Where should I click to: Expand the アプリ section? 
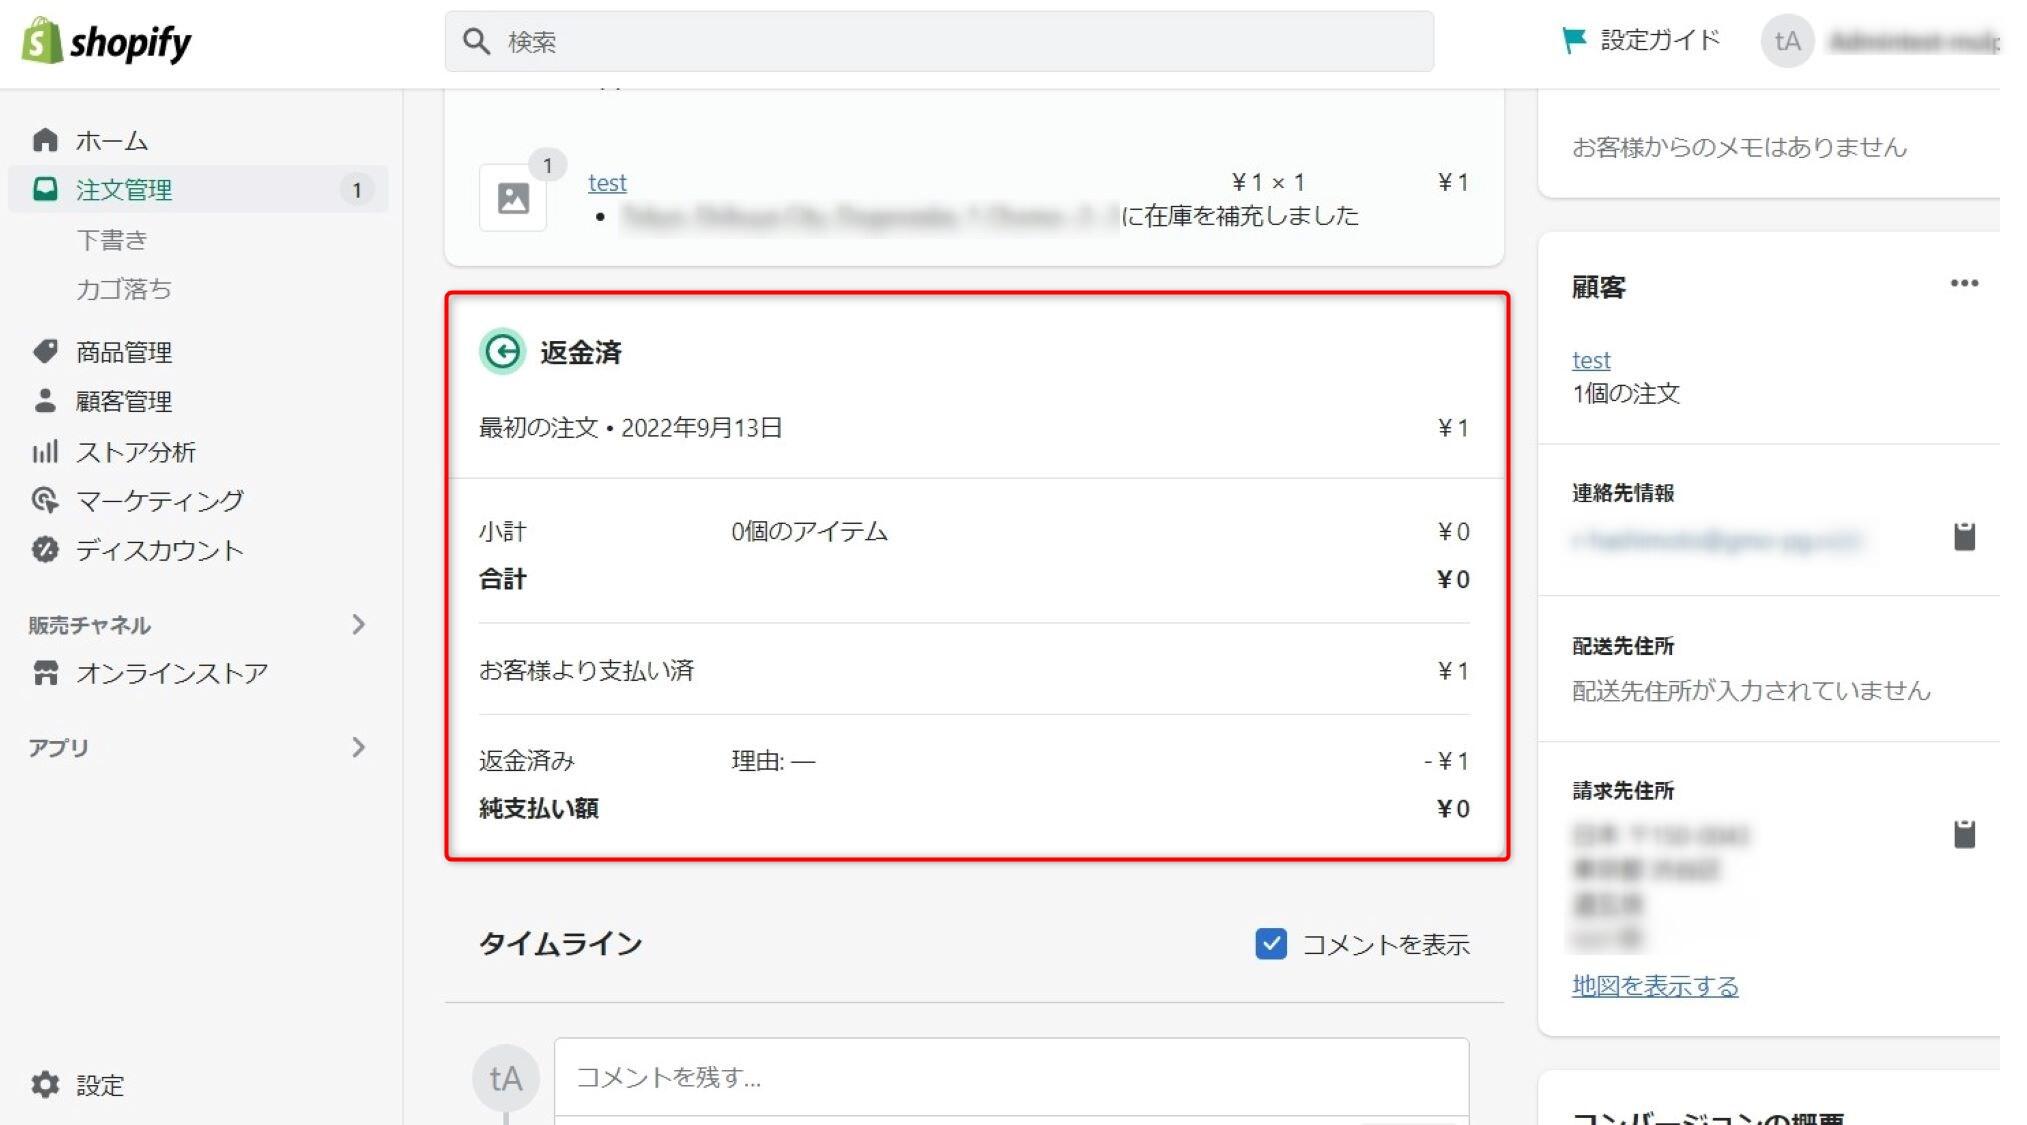click(361, 747)
